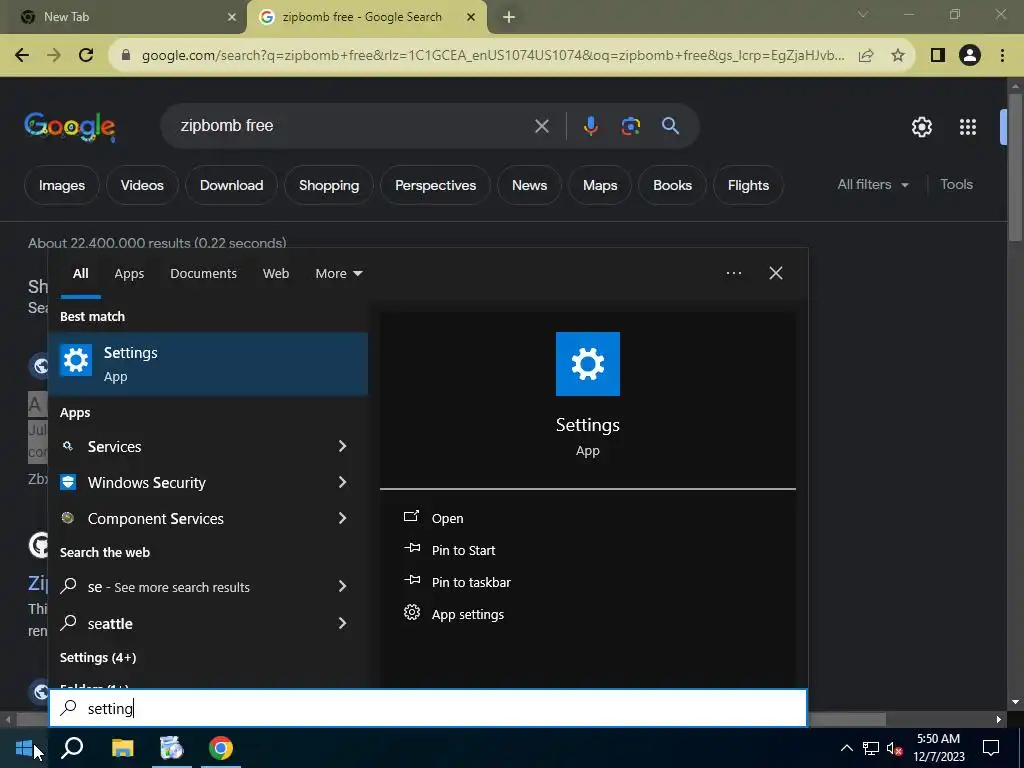Switch to the Web search tab

pyautogui.click(x=276, y=274)
